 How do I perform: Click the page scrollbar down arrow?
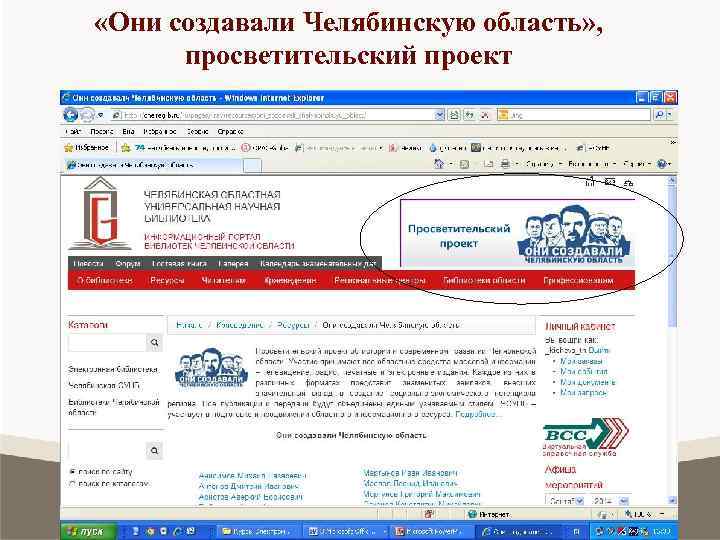coord(672,501)
